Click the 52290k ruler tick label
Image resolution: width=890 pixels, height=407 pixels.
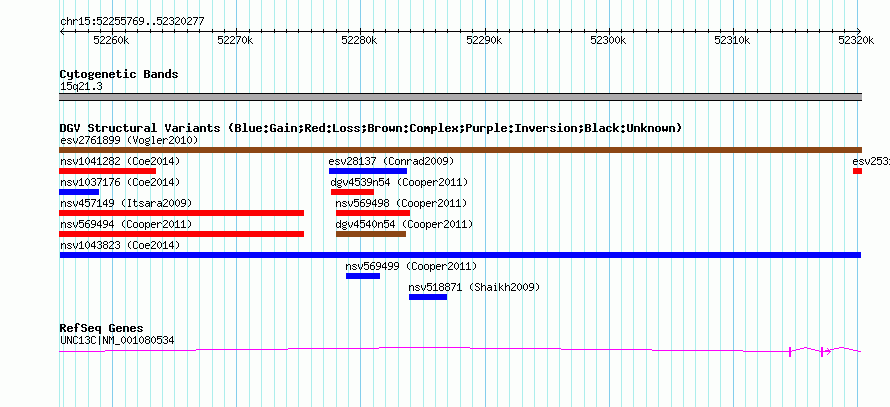click(484, 40)
